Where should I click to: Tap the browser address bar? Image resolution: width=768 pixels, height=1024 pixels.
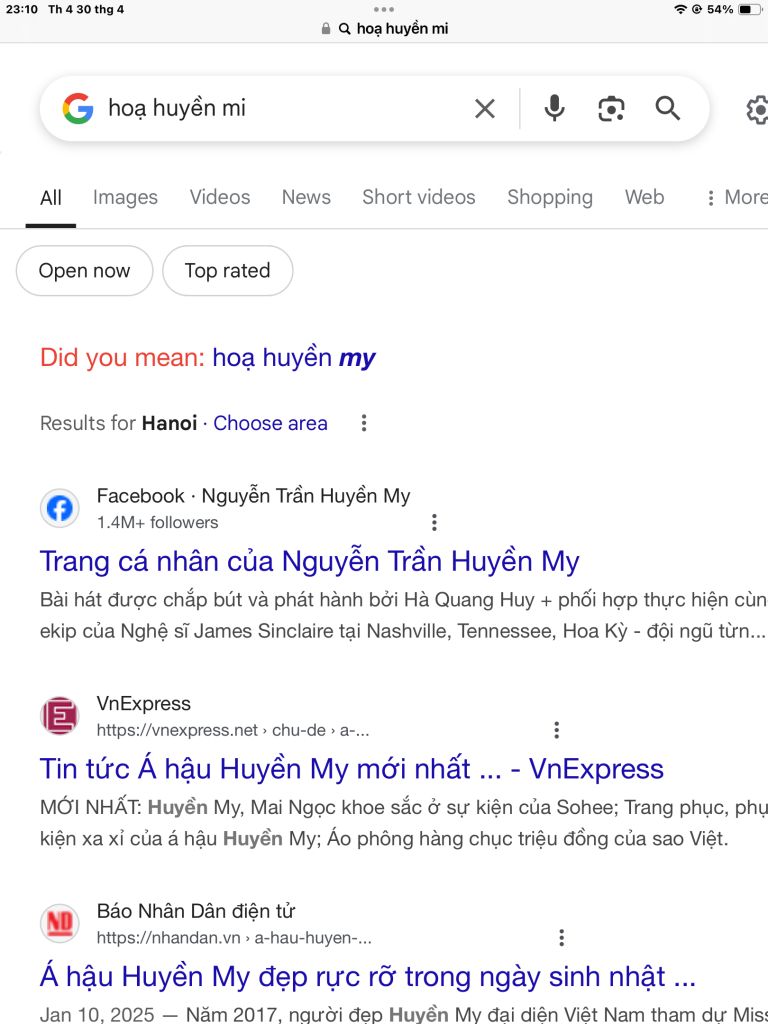pos(384,29)
